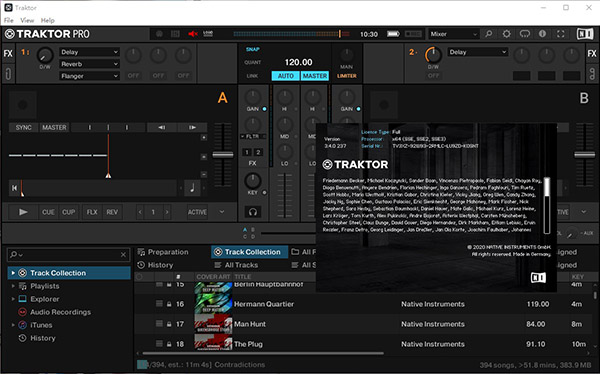Screen dimensions: 600x374
Task: Click Audio Recordings in browser tree
Action: point(60,312)
